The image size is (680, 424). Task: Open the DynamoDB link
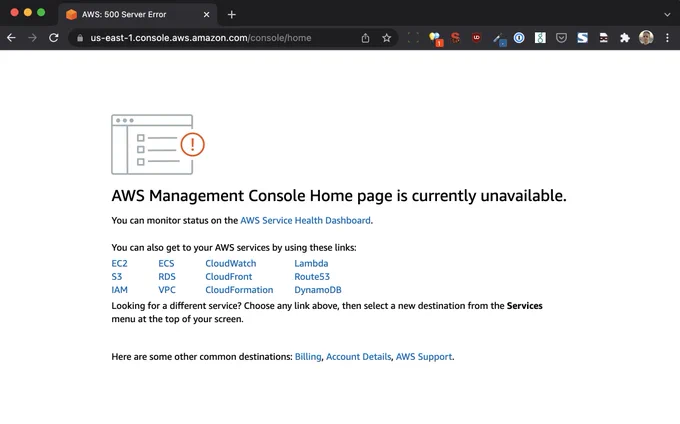[x=318, y=290]
